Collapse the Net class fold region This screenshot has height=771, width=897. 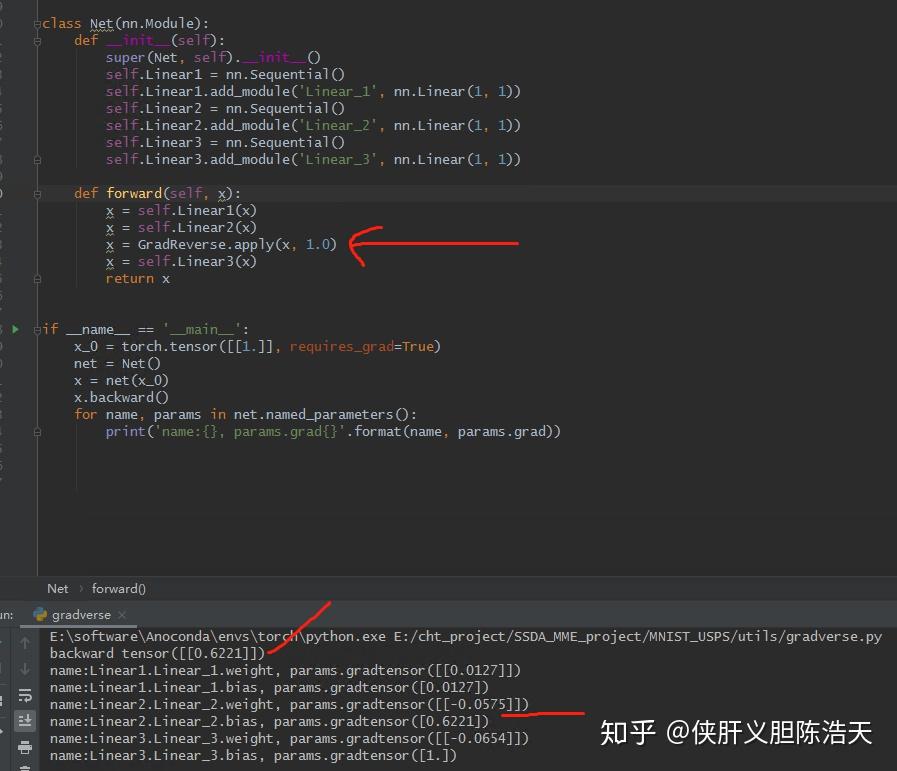coord(36,22)
